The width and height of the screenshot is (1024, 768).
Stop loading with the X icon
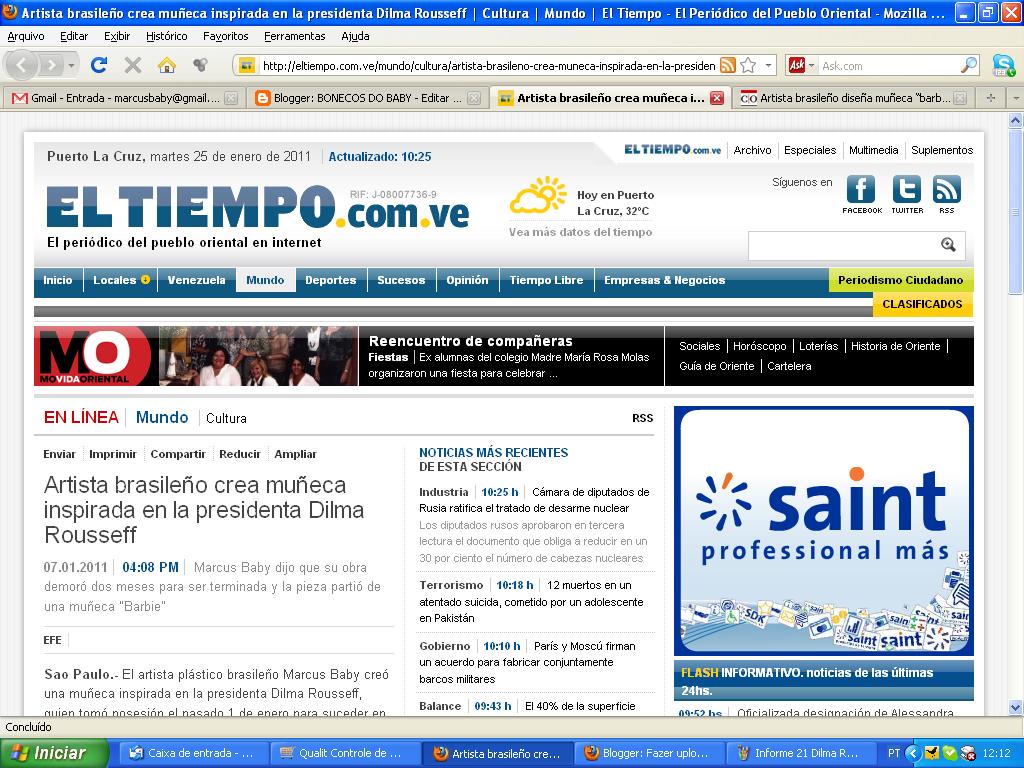[x=133, y=65]
